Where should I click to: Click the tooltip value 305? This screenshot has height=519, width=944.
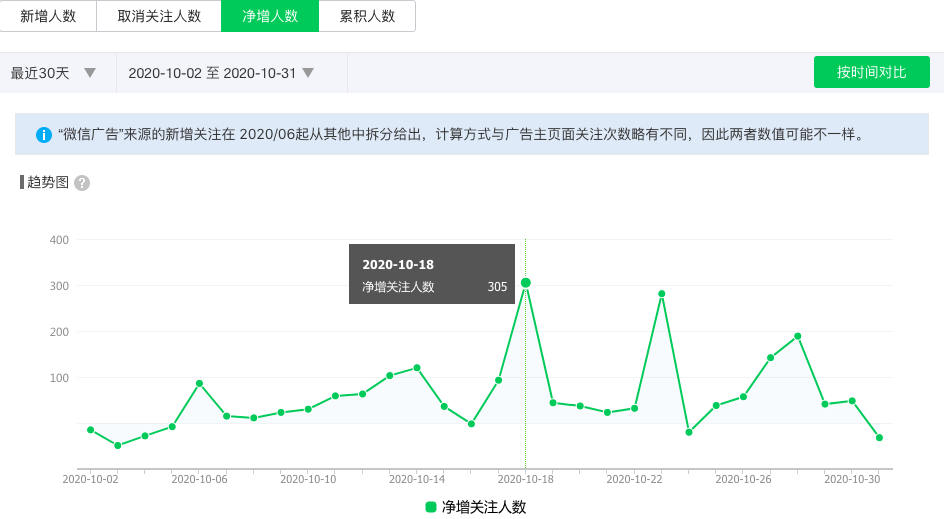497,287
